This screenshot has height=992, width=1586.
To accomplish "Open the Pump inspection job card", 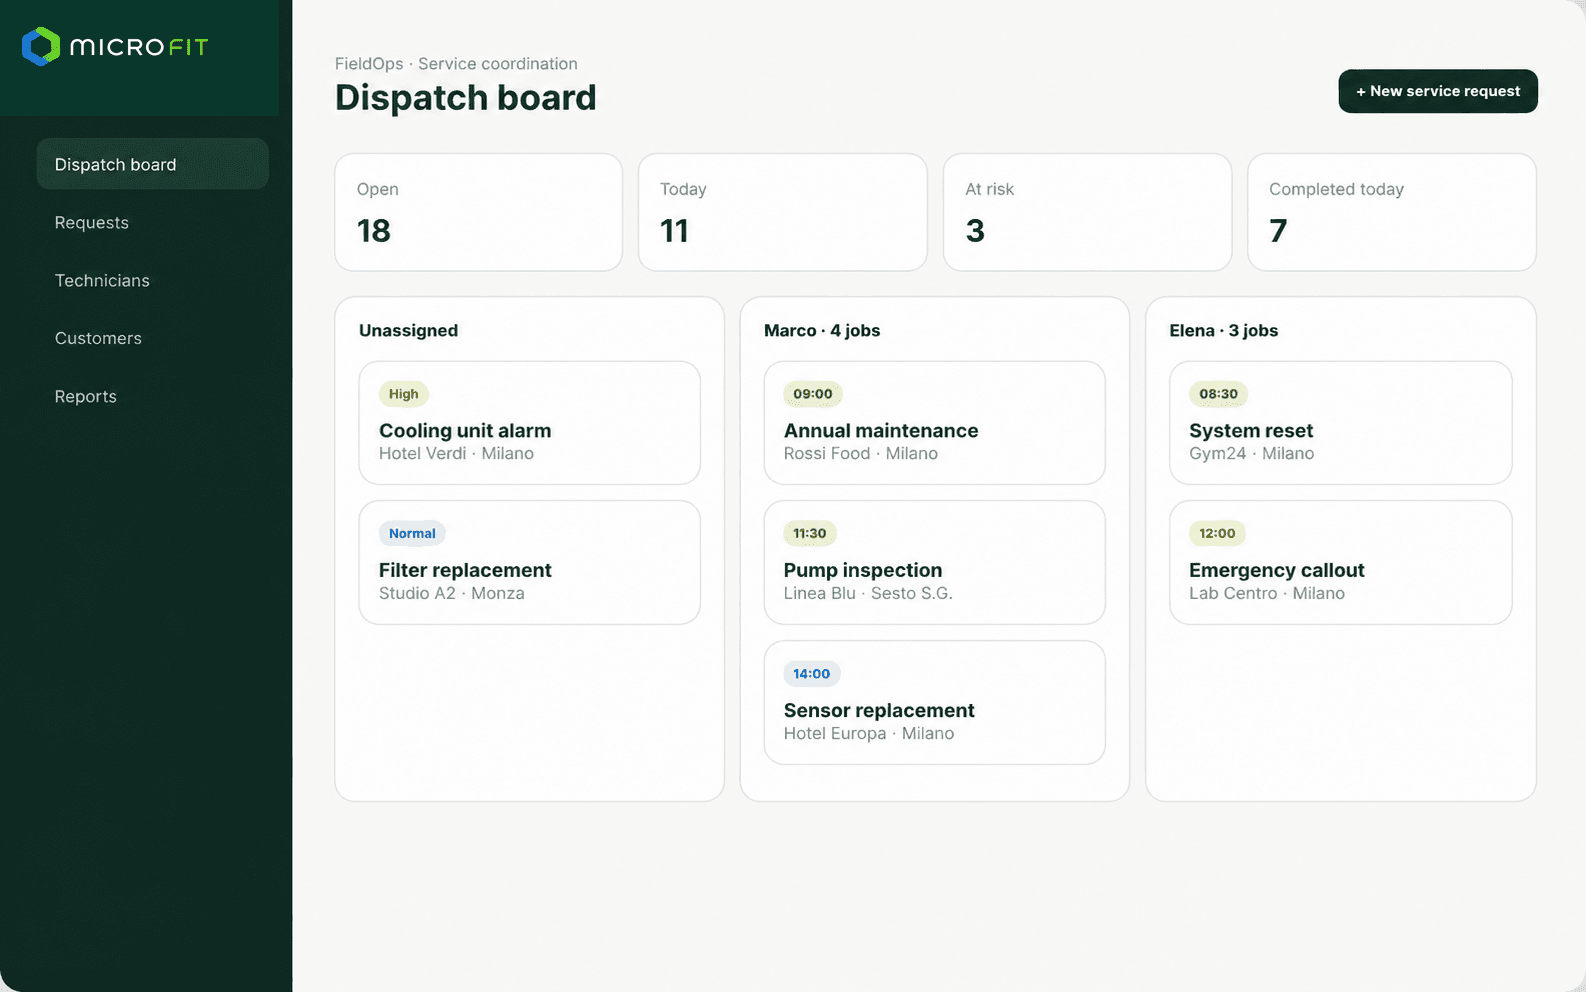I will tap(934, 563).
